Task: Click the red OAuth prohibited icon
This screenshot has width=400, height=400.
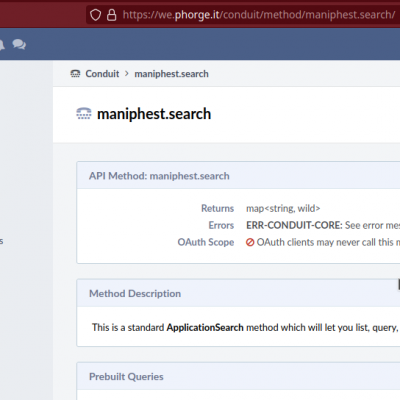Action: (x=250, y=242)
